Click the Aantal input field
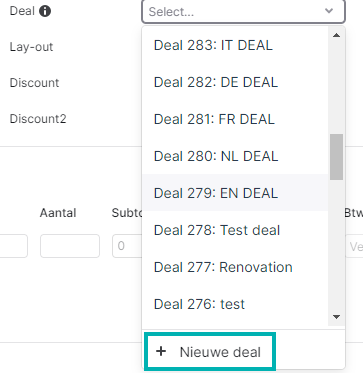This screenshot has height=373, width=363. (70, 246)
